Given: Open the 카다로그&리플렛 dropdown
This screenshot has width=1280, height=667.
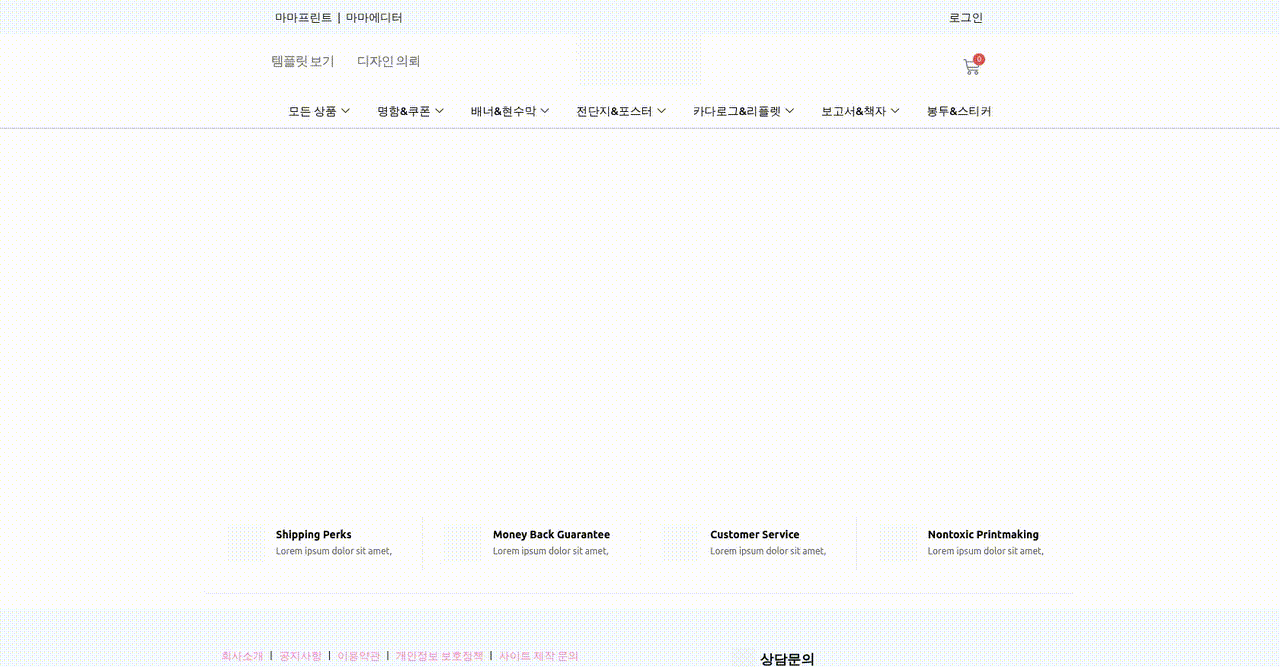Looking at the screenshot, I should click(x=743, y=111).
